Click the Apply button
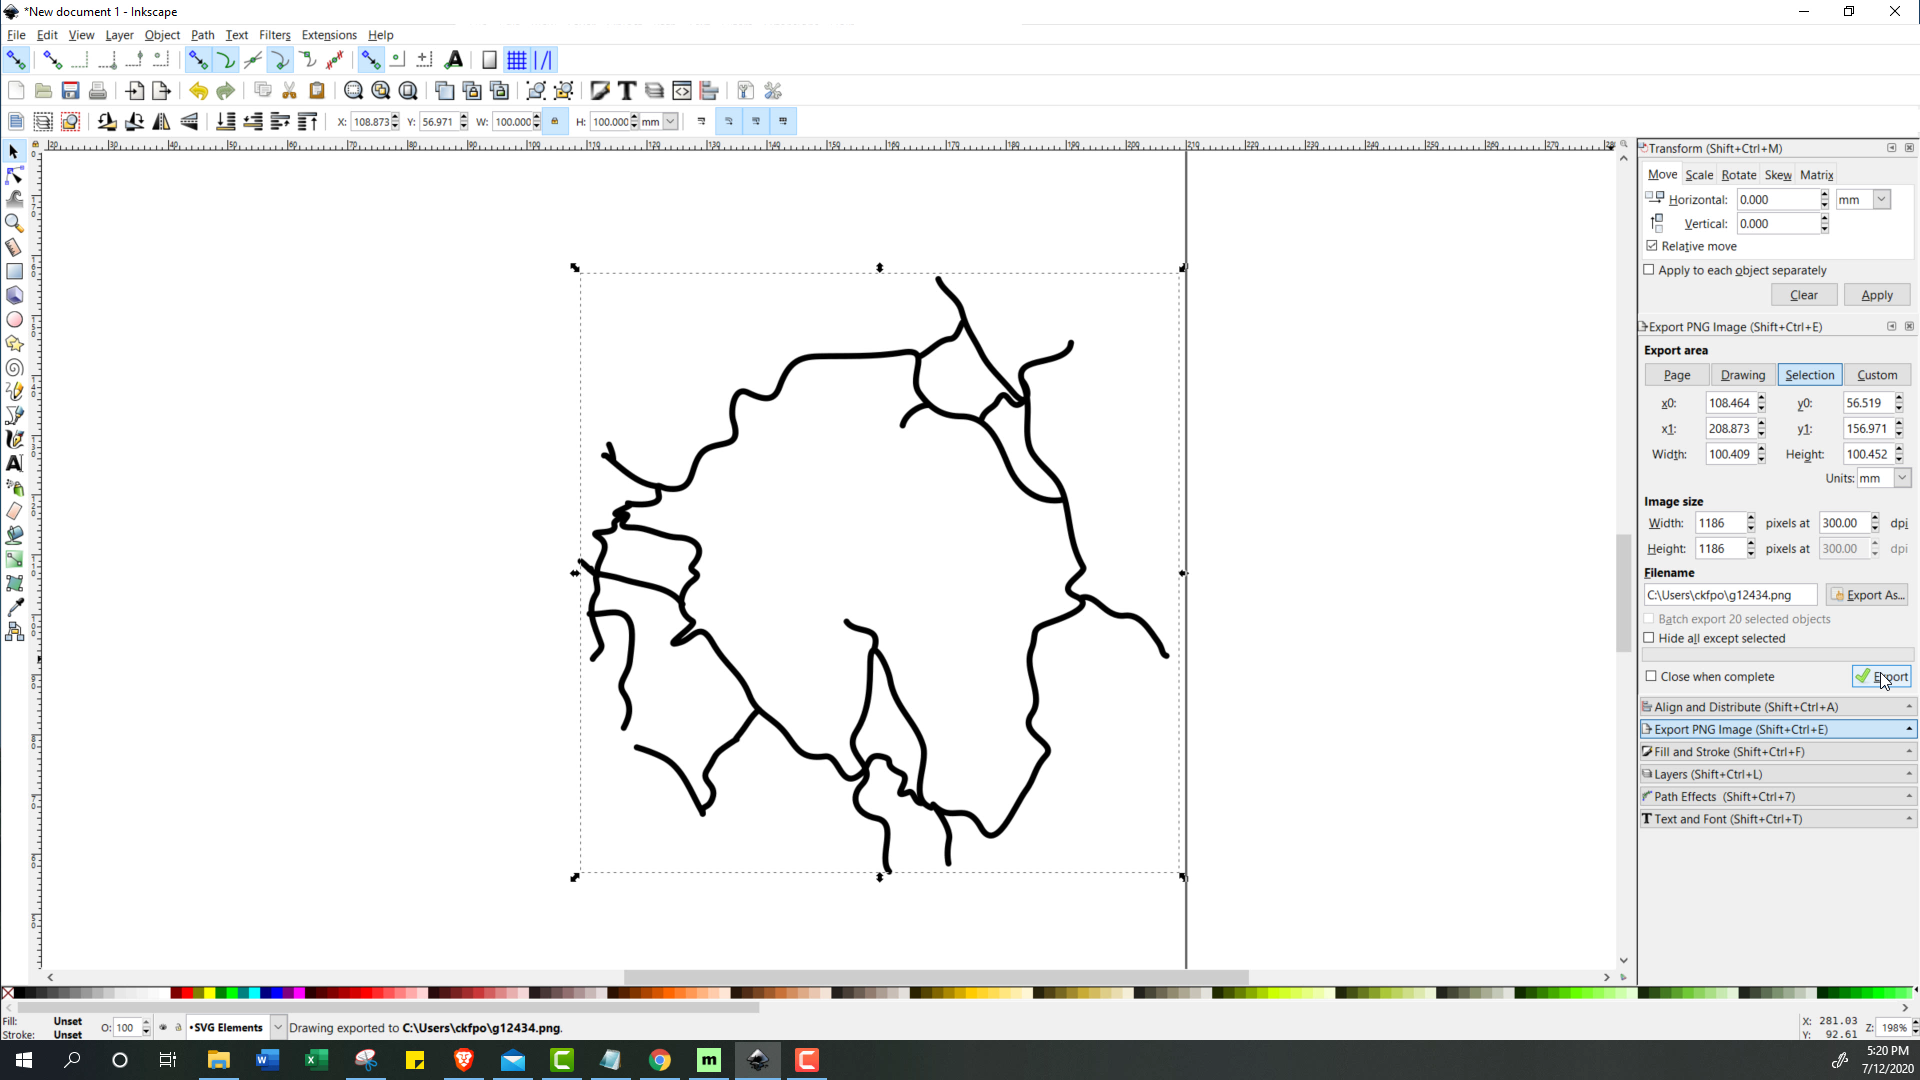The image size is (1920, 1080). 1877,295
